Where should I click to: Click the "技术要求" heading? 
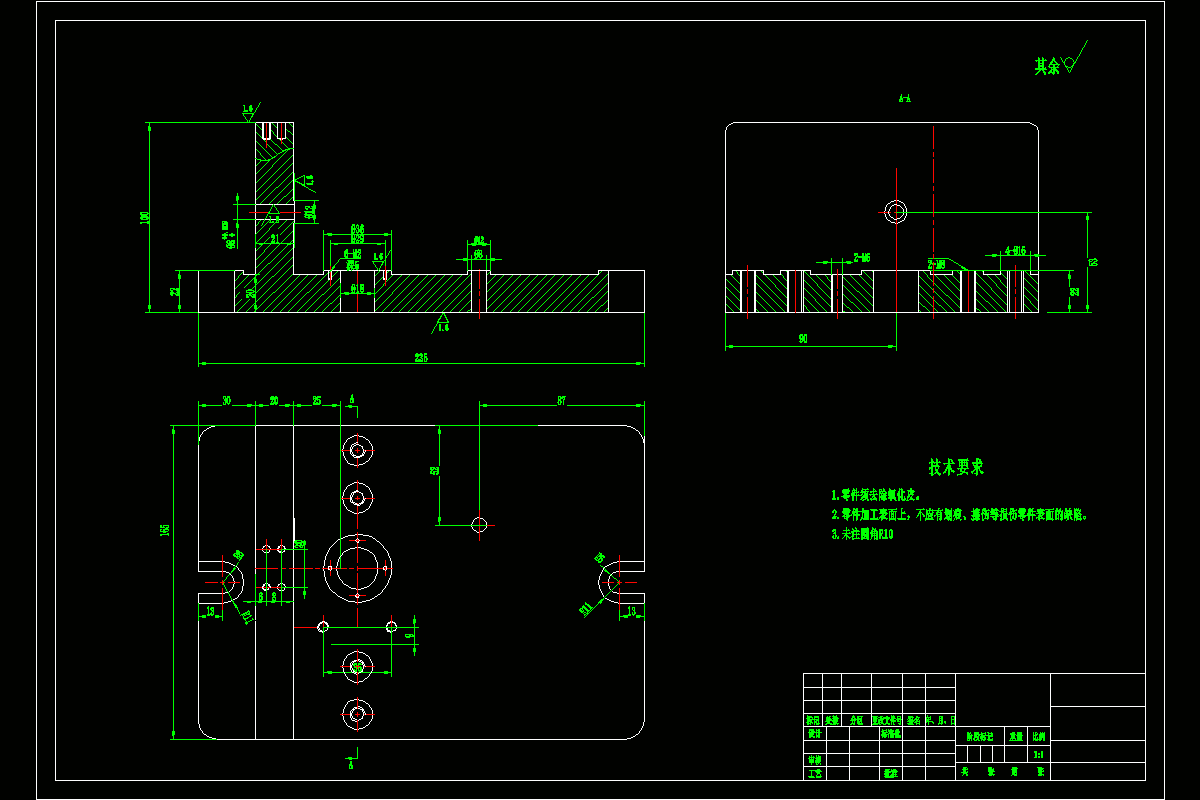[956, 467]
